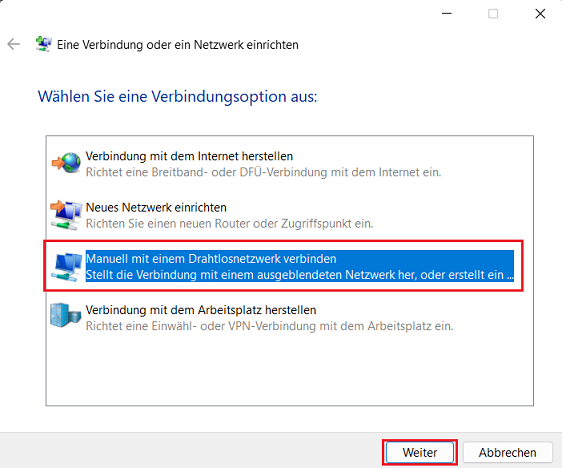
Task: Click the back arrow icon
Action: [x=14, y=44]
